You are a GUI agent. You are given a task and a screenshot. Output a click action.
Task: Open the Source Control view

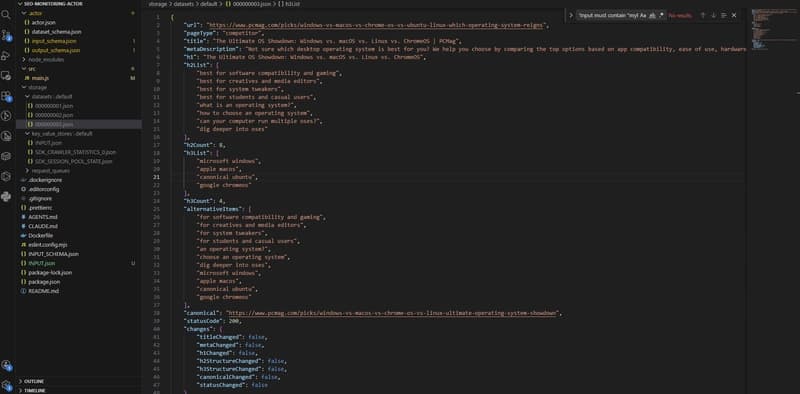pos(6,35)
